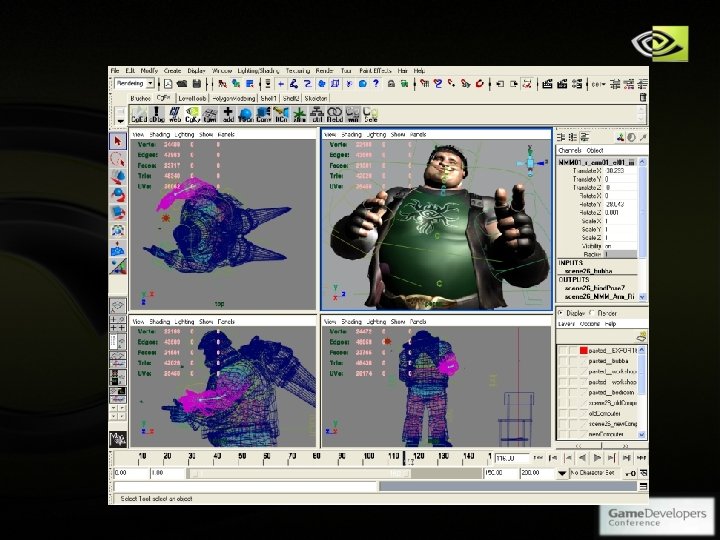Click the CgKy shelf icon
The height and width of the screenshot is (540, 720).
point(192,114)
